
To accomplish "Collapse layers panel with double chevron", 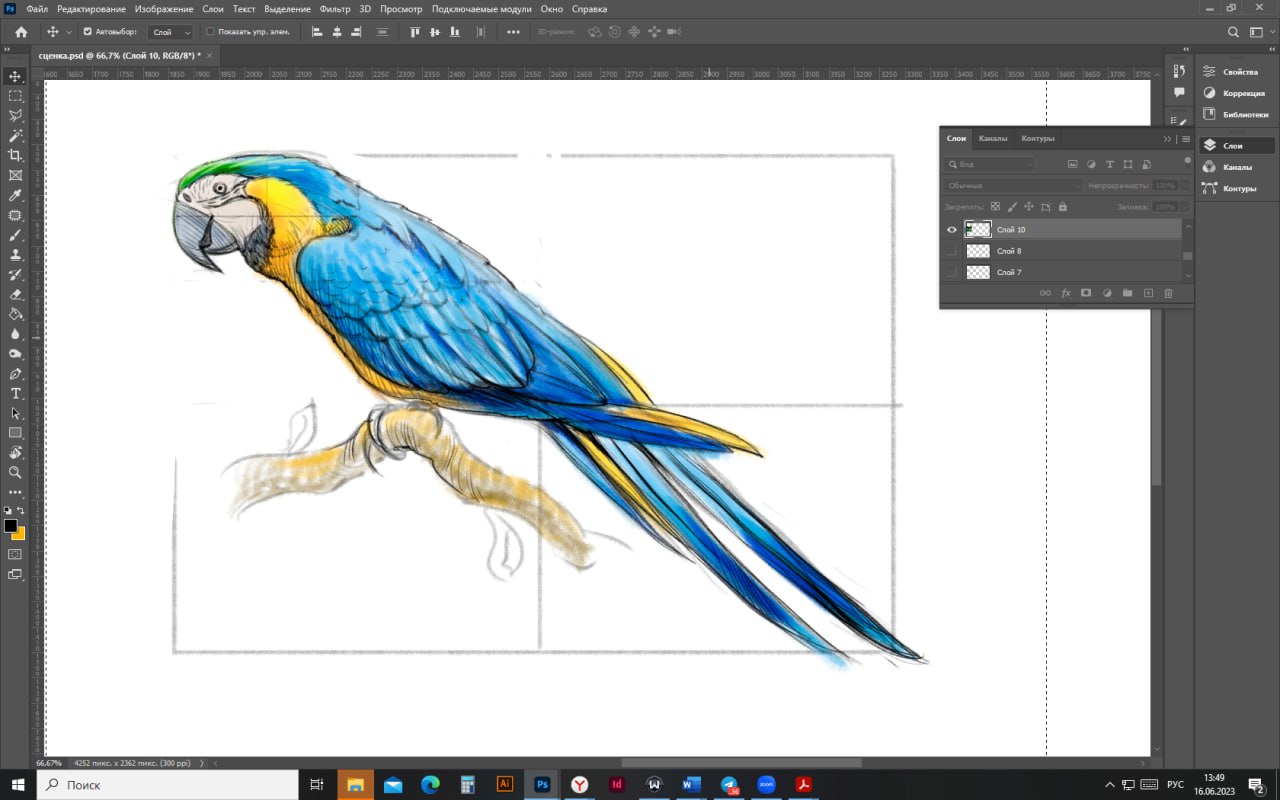I will [1167, 139].
